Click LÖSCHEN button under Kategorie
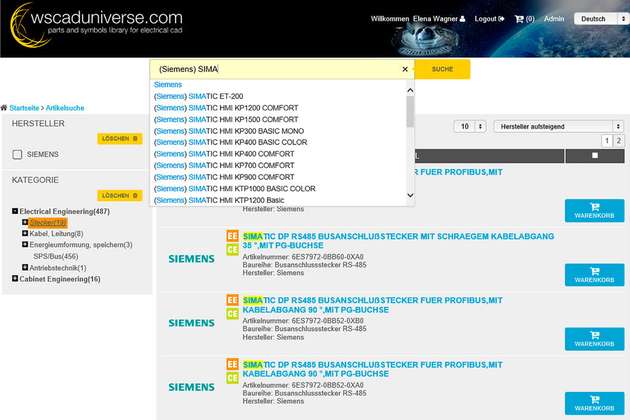The height and width of the screenshot is (420, 630). coord(120,196)
